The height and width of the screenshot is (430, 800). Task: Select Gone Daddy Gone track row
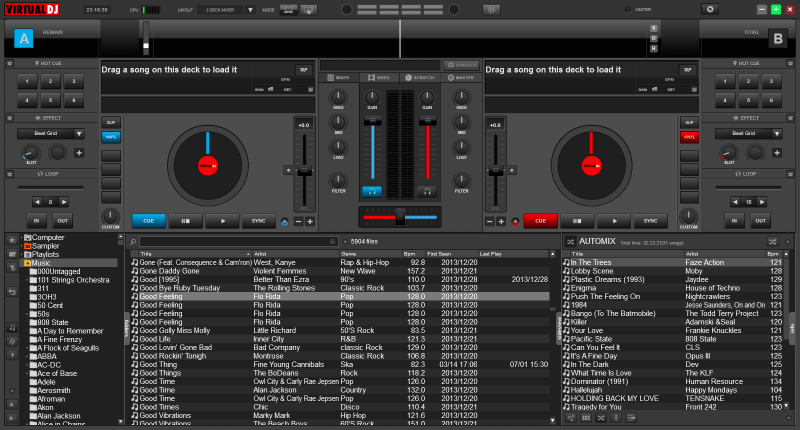(x=340, y=271)
